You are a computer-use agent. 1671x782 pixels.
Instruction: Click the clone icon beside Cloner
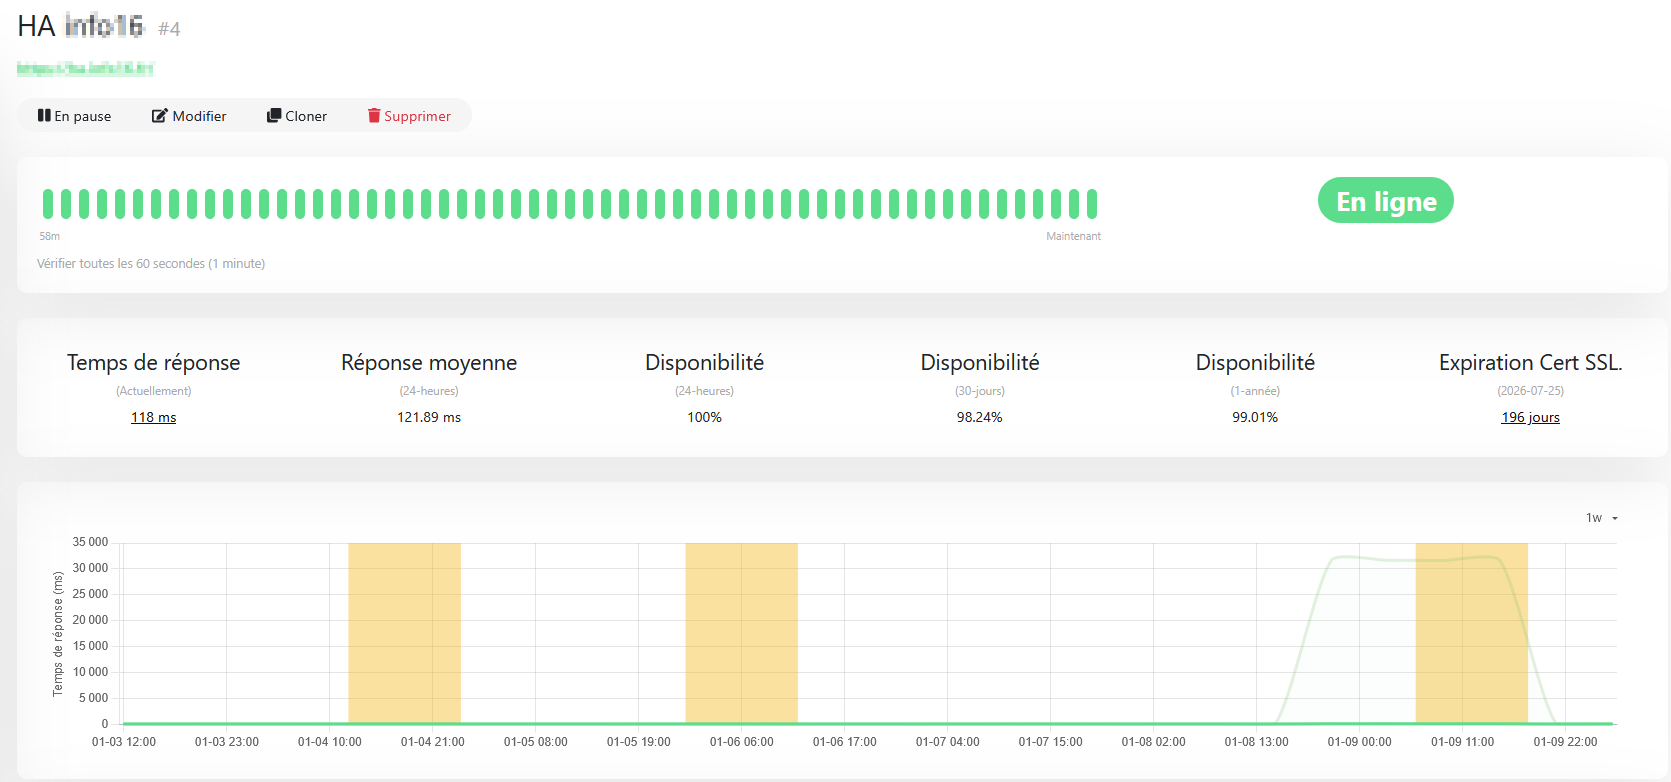coord(273,116)
